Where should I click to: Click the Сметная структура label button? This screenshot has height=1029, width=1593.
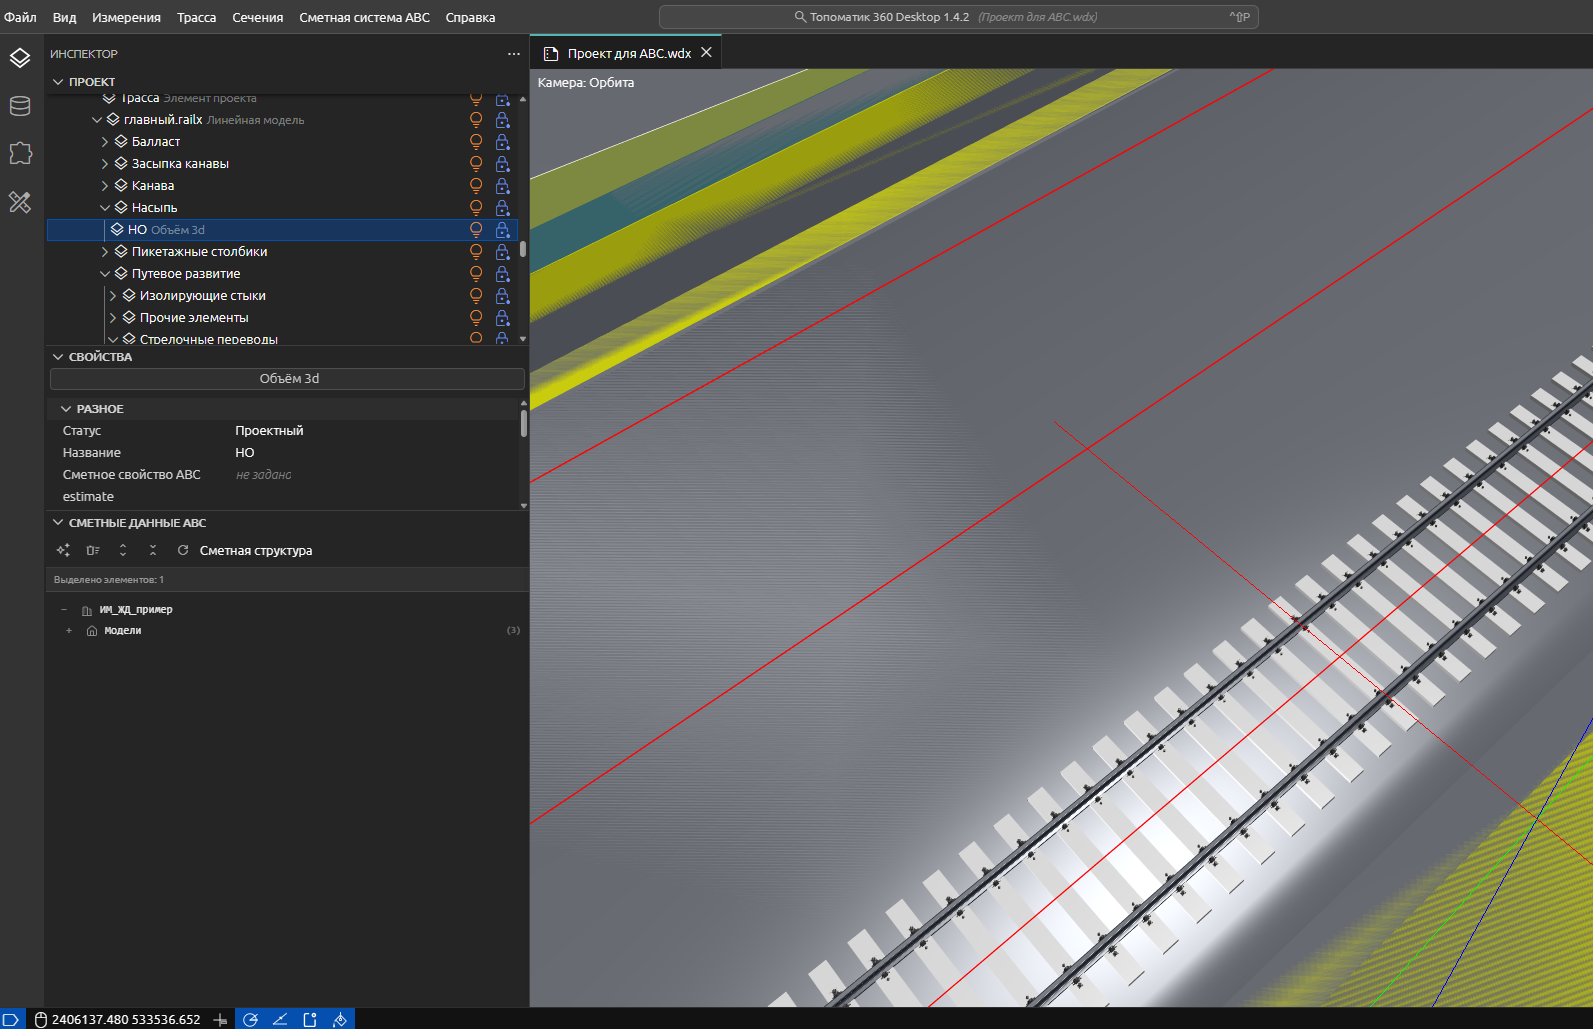pyautogui.click(x=256, y=551)
